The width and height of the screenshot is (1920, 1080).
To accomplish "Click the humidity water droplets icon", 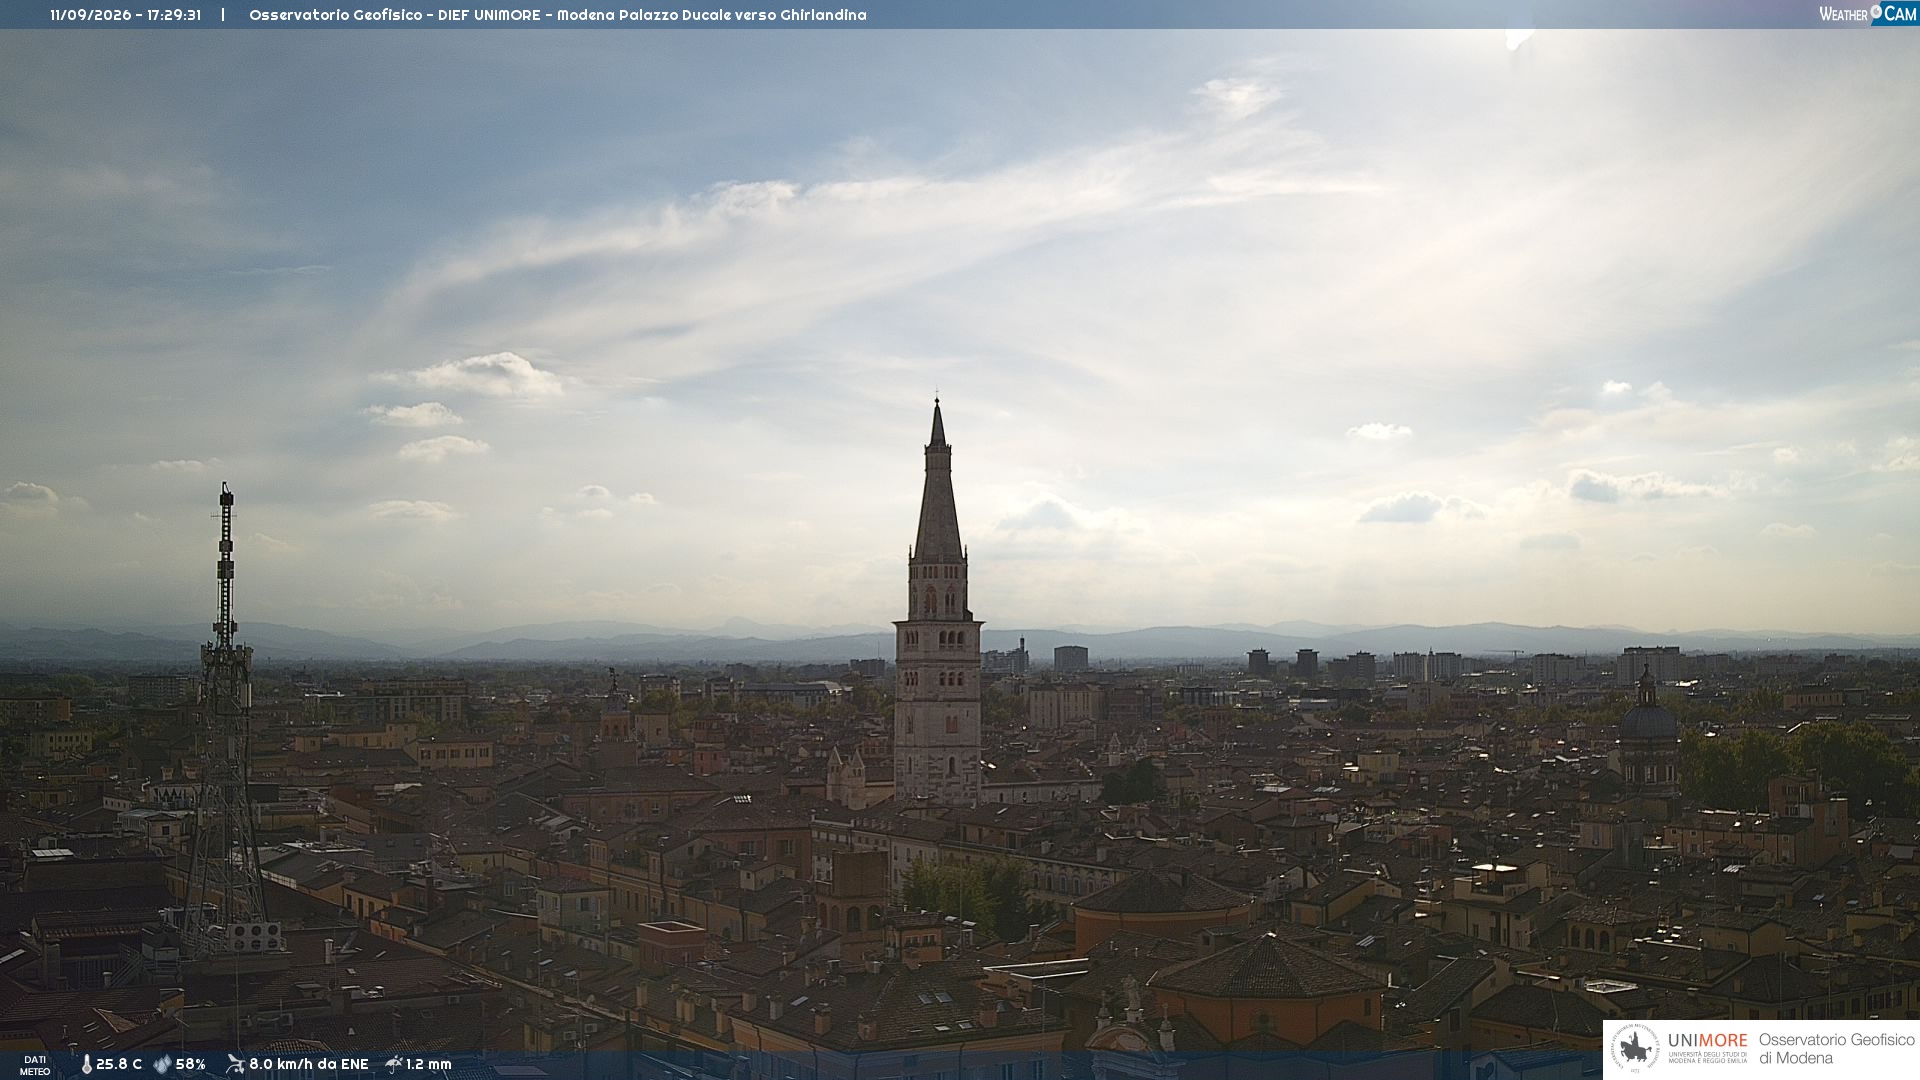I will point(162,1065).
